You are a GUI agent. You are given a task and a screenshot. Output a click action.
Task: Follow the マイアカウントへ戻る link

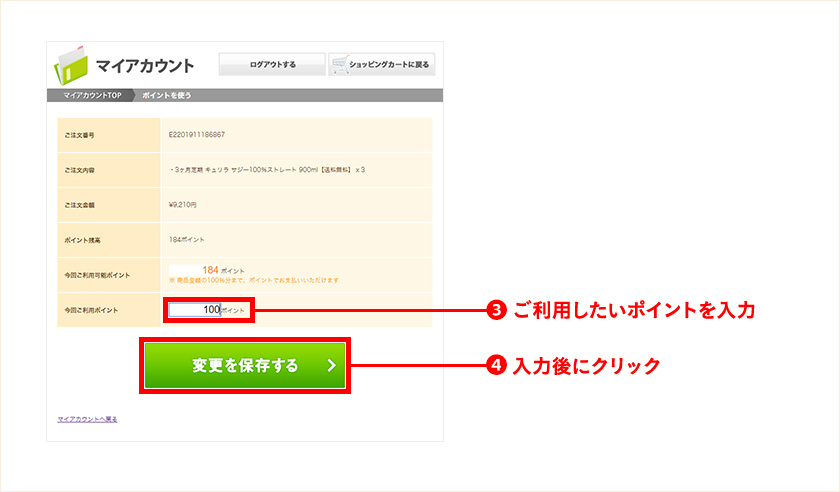[x=87, y=419]
